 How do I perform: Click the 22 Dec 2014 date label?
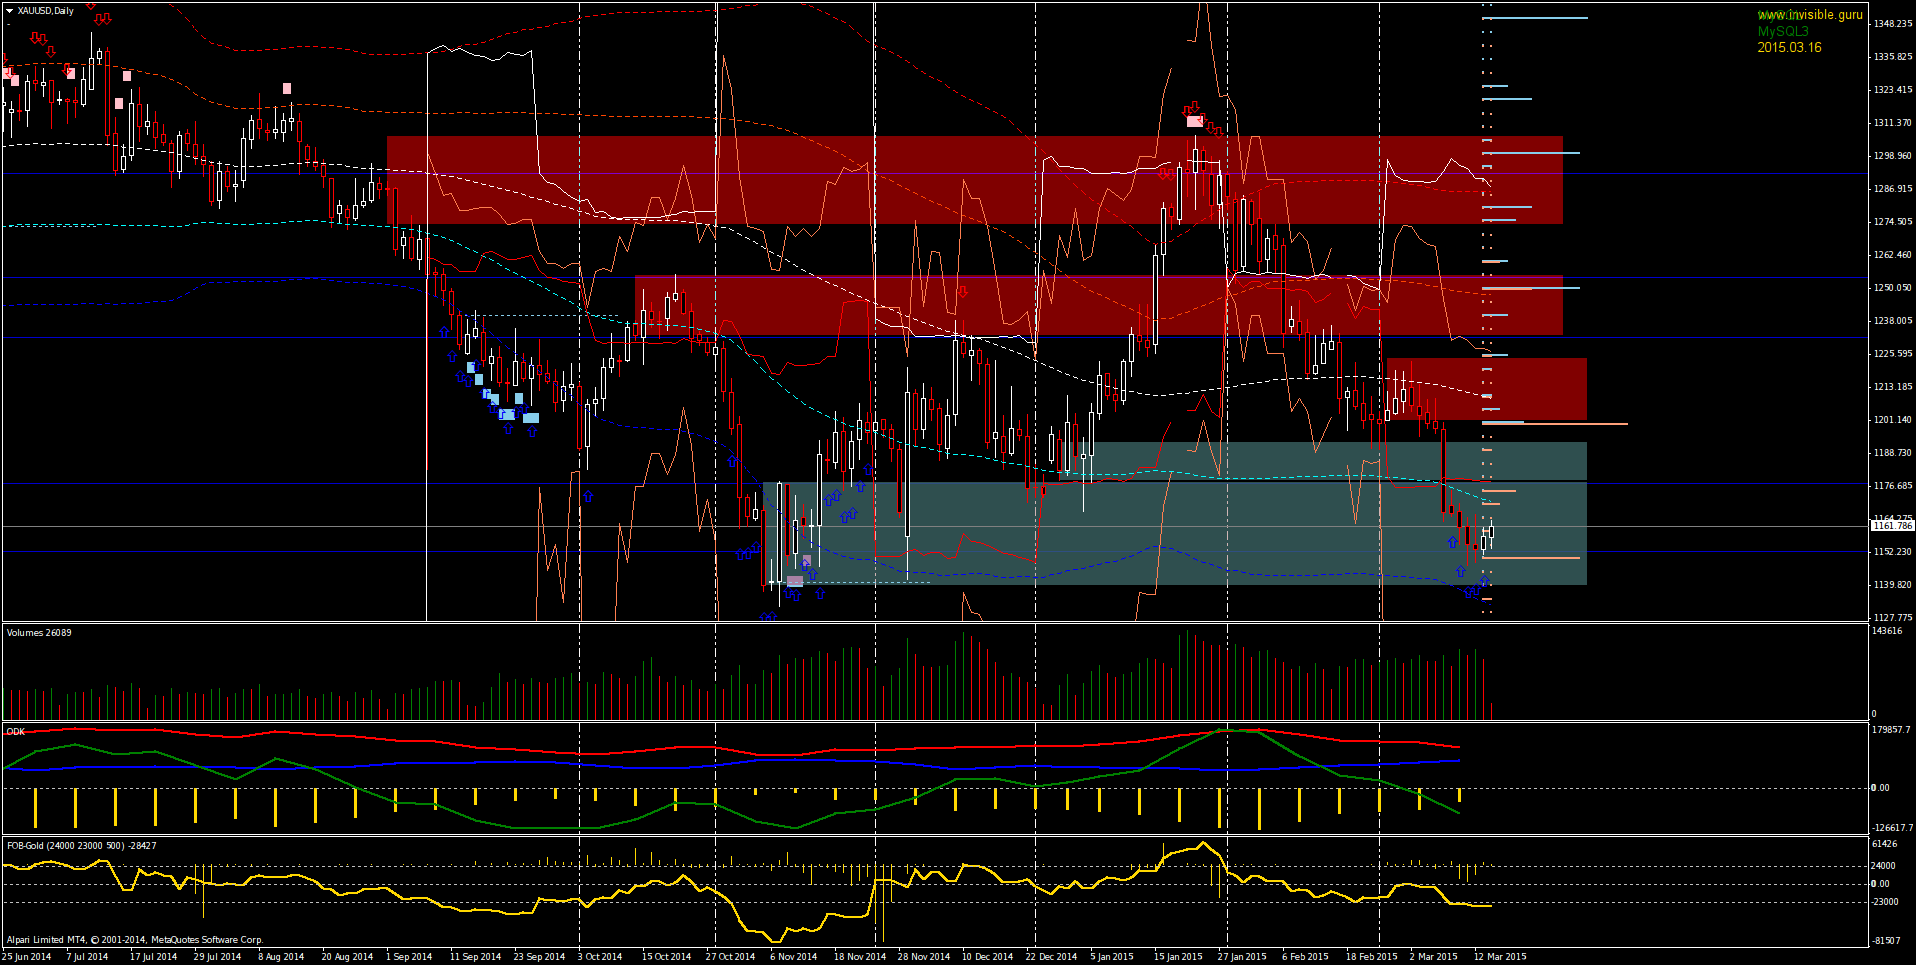1052,957
